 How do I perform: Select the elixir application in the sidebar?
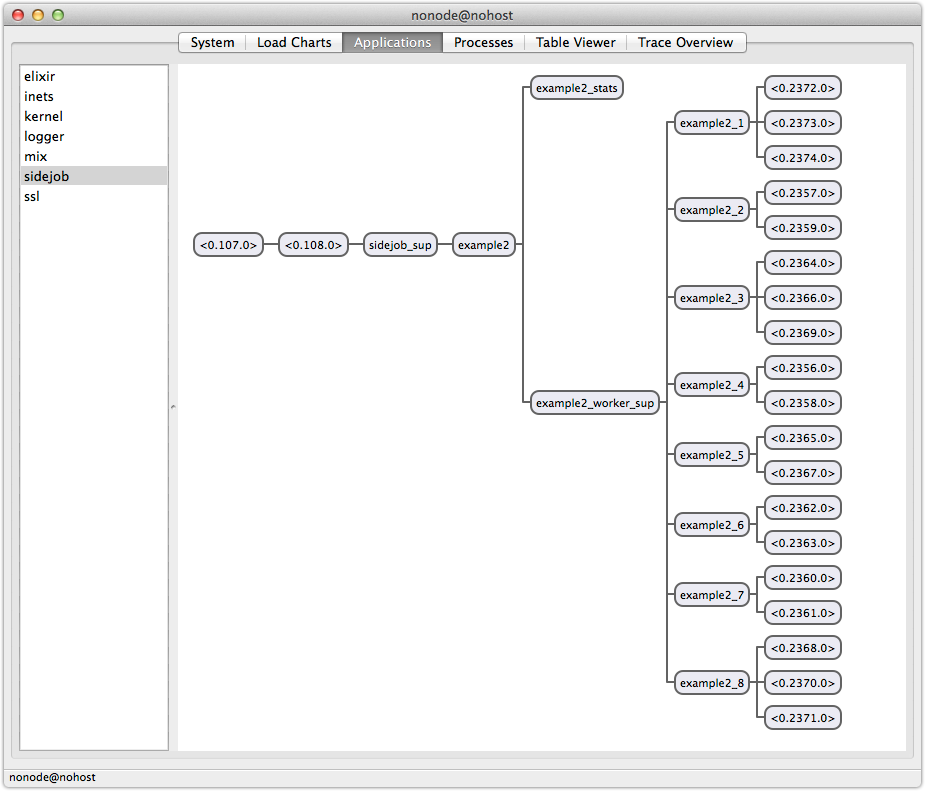coord(39,76)
